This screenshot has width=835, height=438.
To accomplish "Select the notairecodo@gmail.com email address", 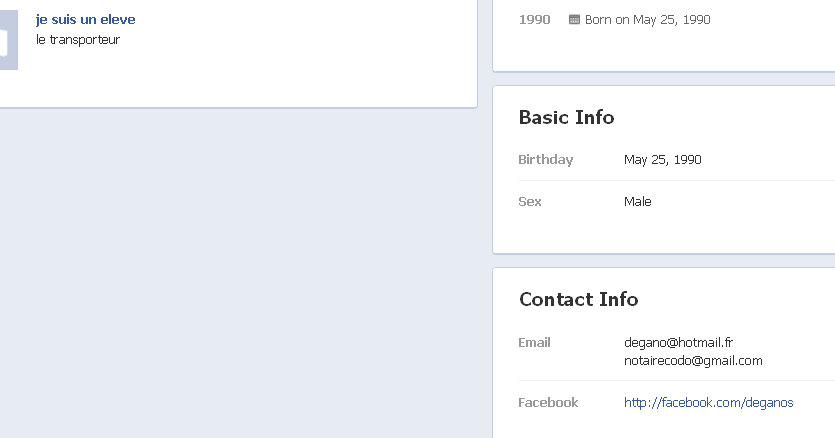I will 693,360.
